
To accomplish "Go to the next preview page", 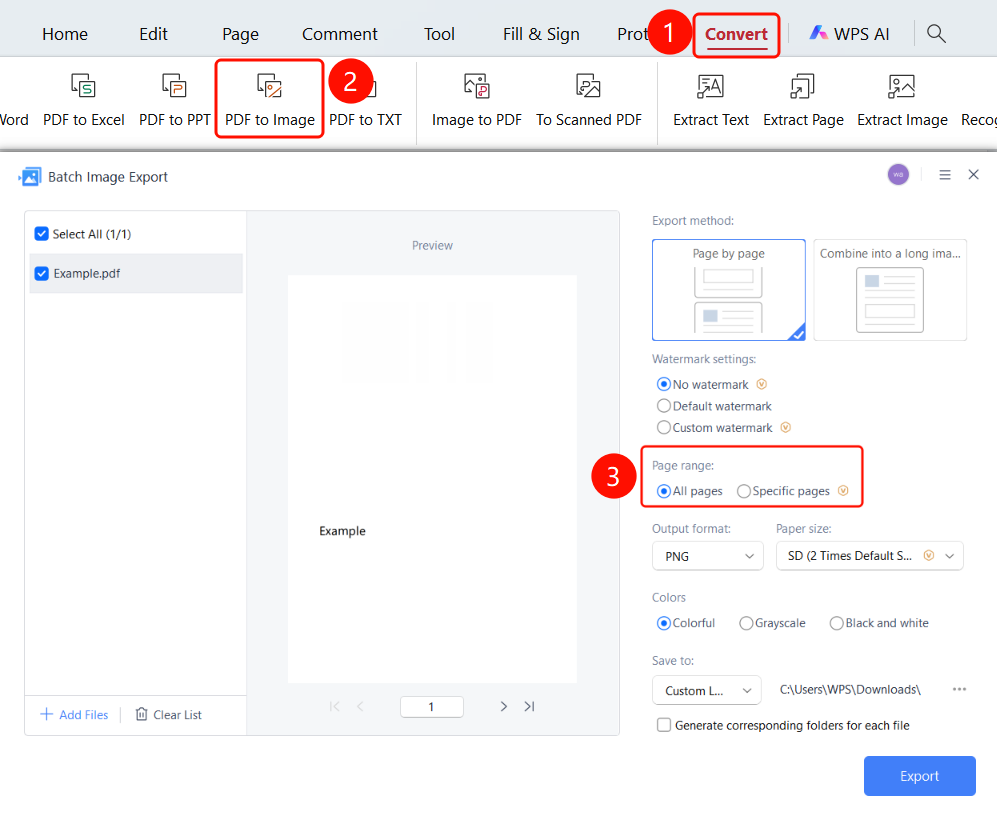I will point(504,706).
